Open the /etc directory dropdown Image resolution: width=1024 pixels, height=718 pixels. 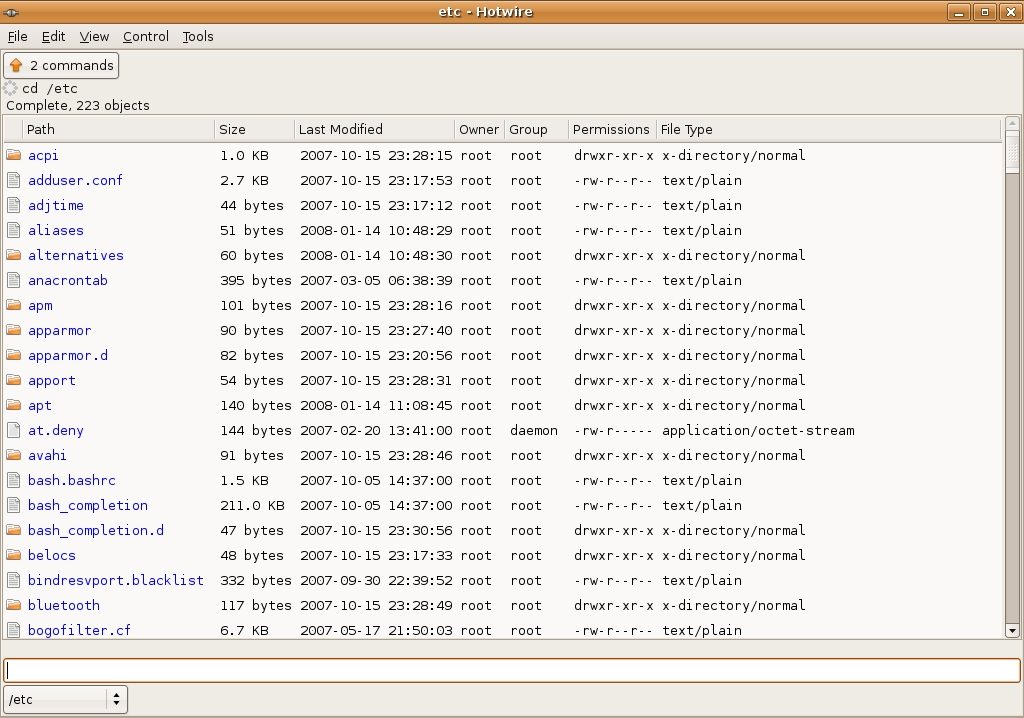(x=65, y=699)
